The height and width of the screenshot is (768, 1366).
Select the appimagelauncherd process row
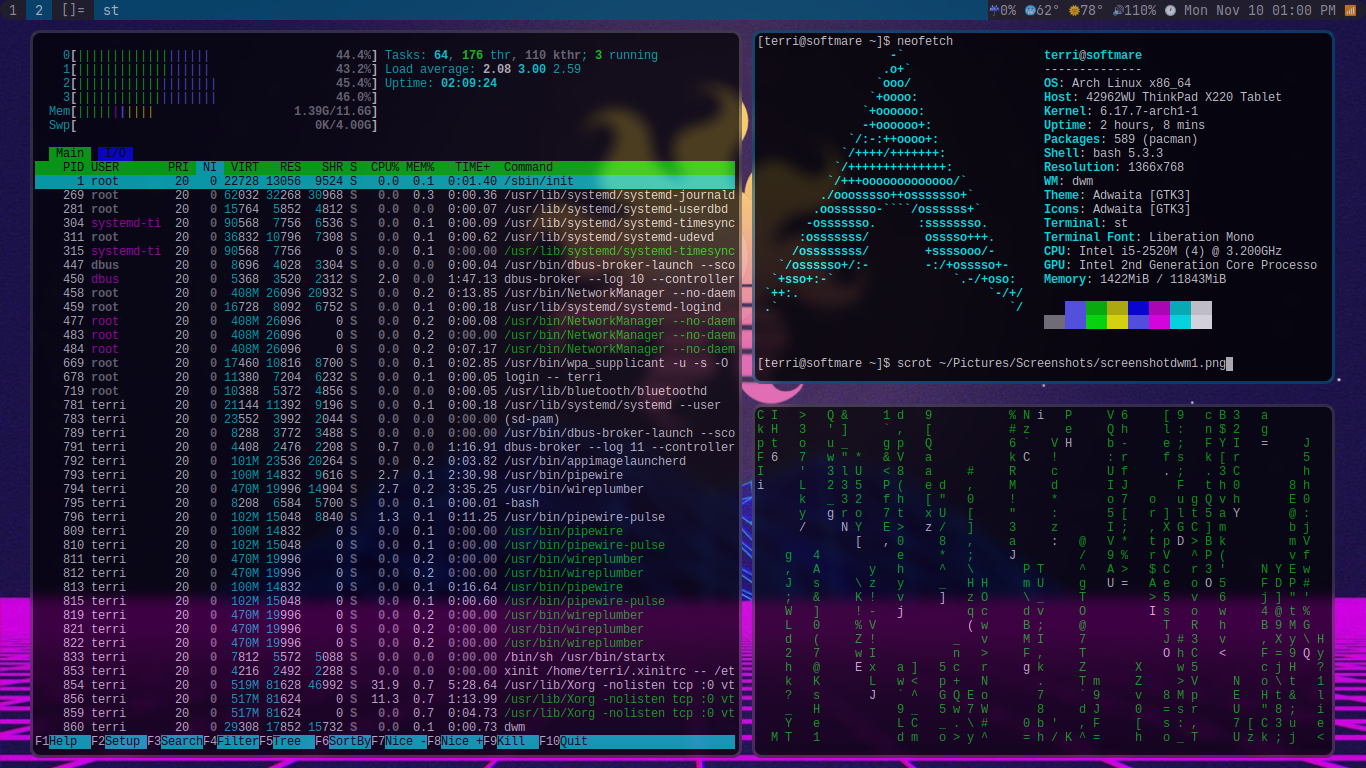pos(385,461)
